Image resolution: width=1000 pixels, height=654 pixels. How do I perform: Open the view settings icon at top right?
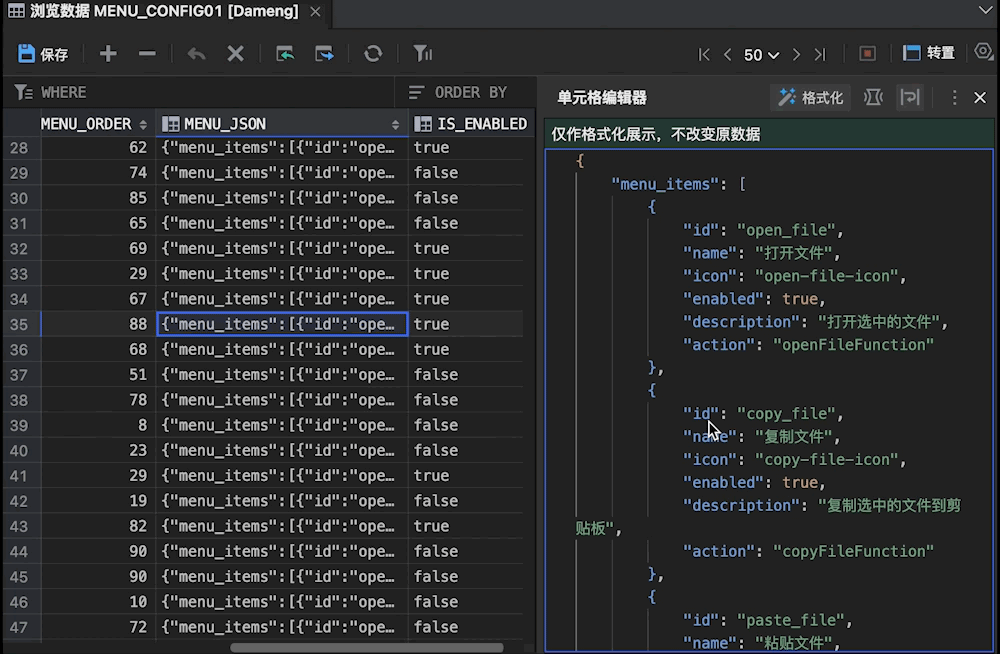(x=983, y=52)
